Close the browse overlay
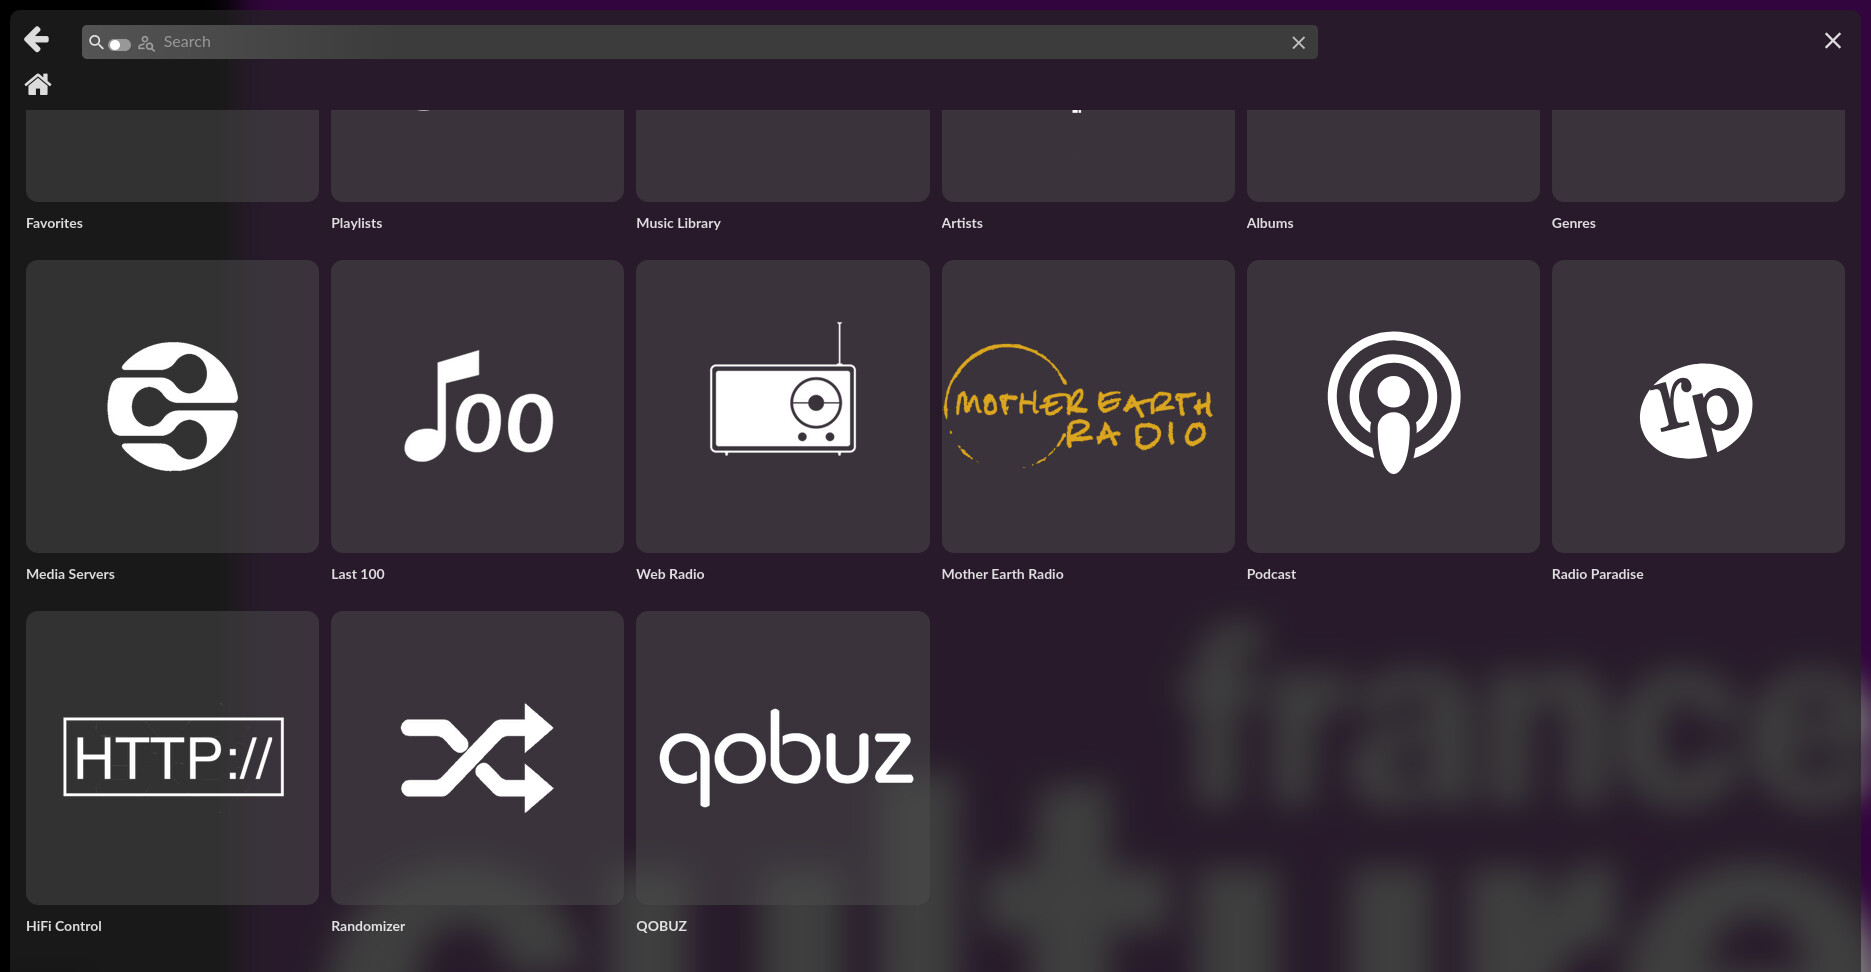The width and height of the screenshot is (1871, 972). [x=1832, y=41]
